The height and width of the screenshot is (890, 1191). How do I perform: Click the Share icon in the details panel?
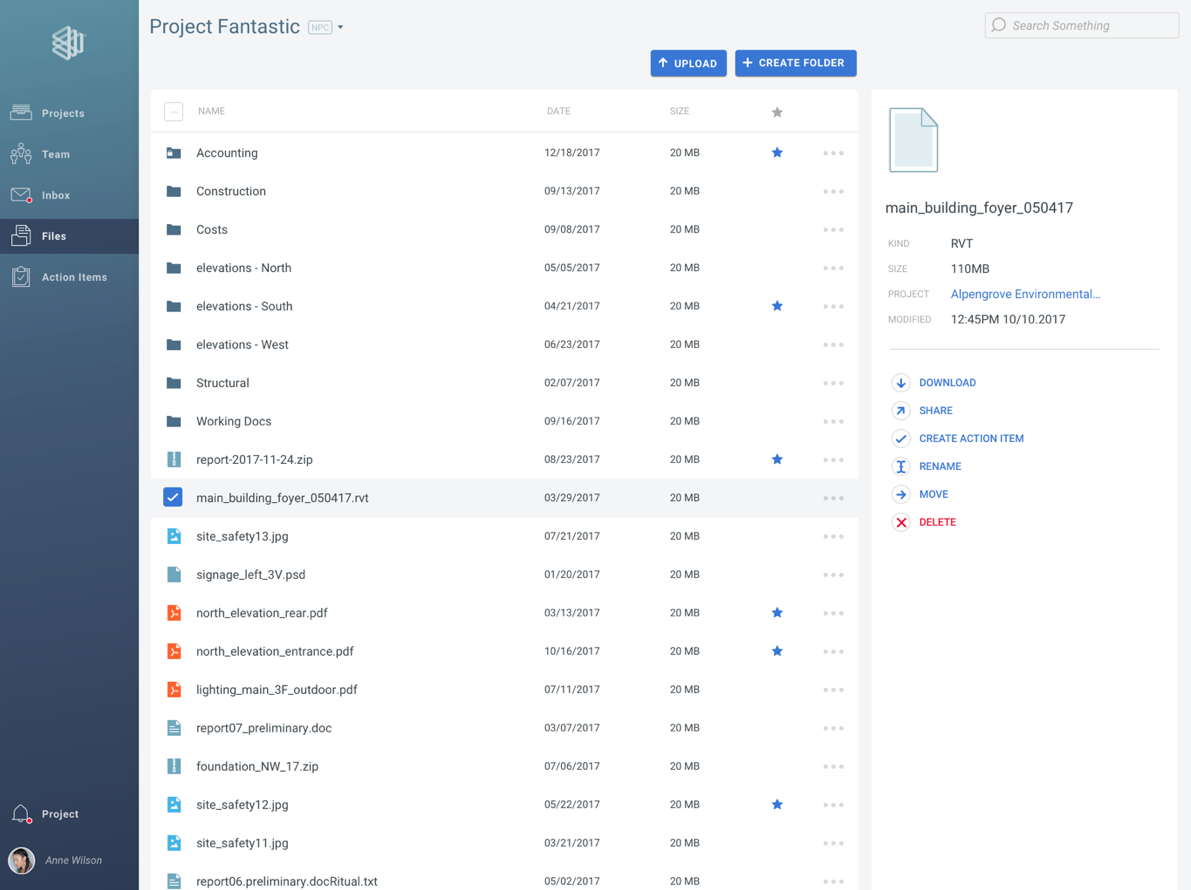pos(901,410)
